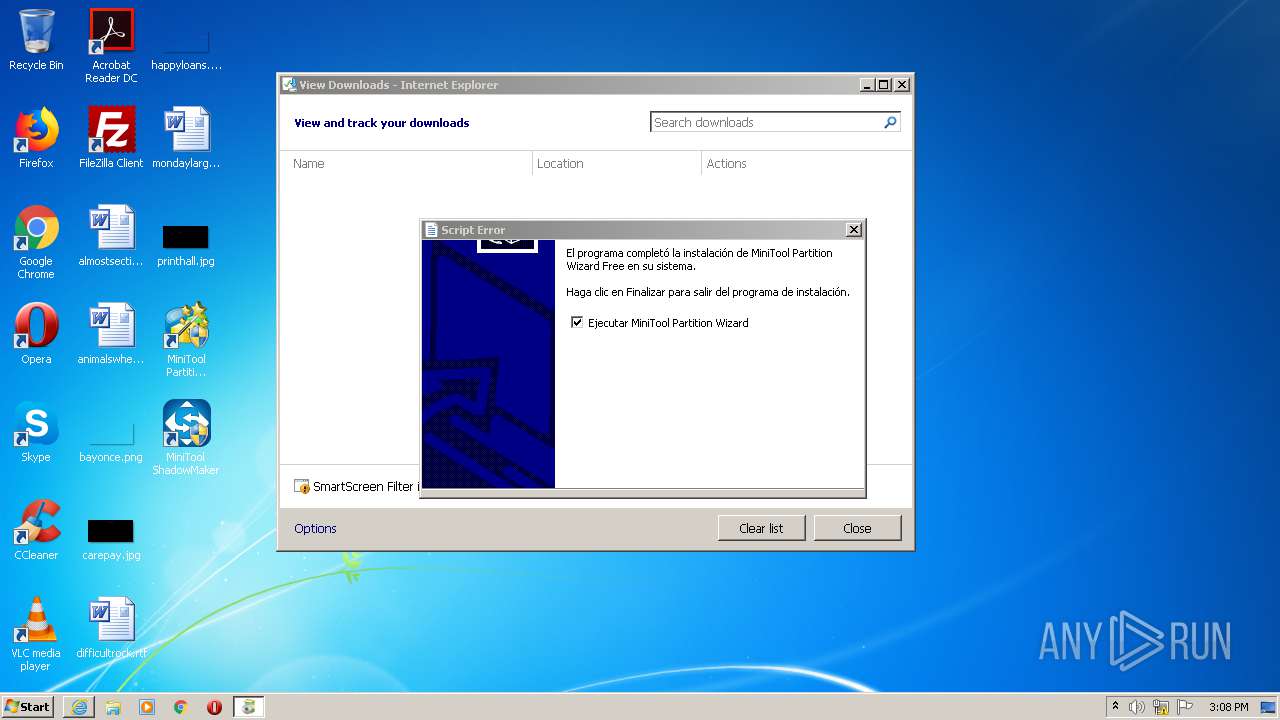Screen dimensions: 1280x720
Task: Minimize the View Downloads window
Action: (867, 85)
